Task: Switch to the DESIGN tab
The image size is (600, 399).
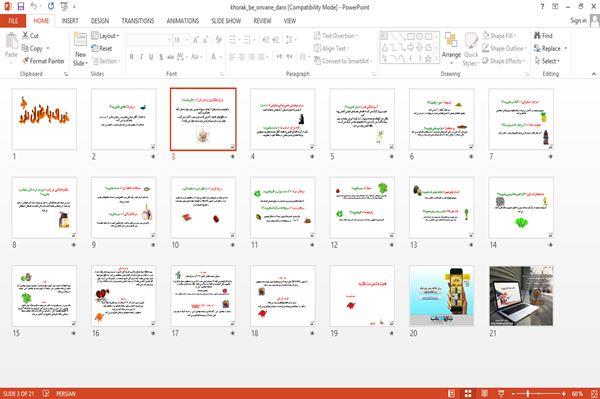Action: (100, 21)
